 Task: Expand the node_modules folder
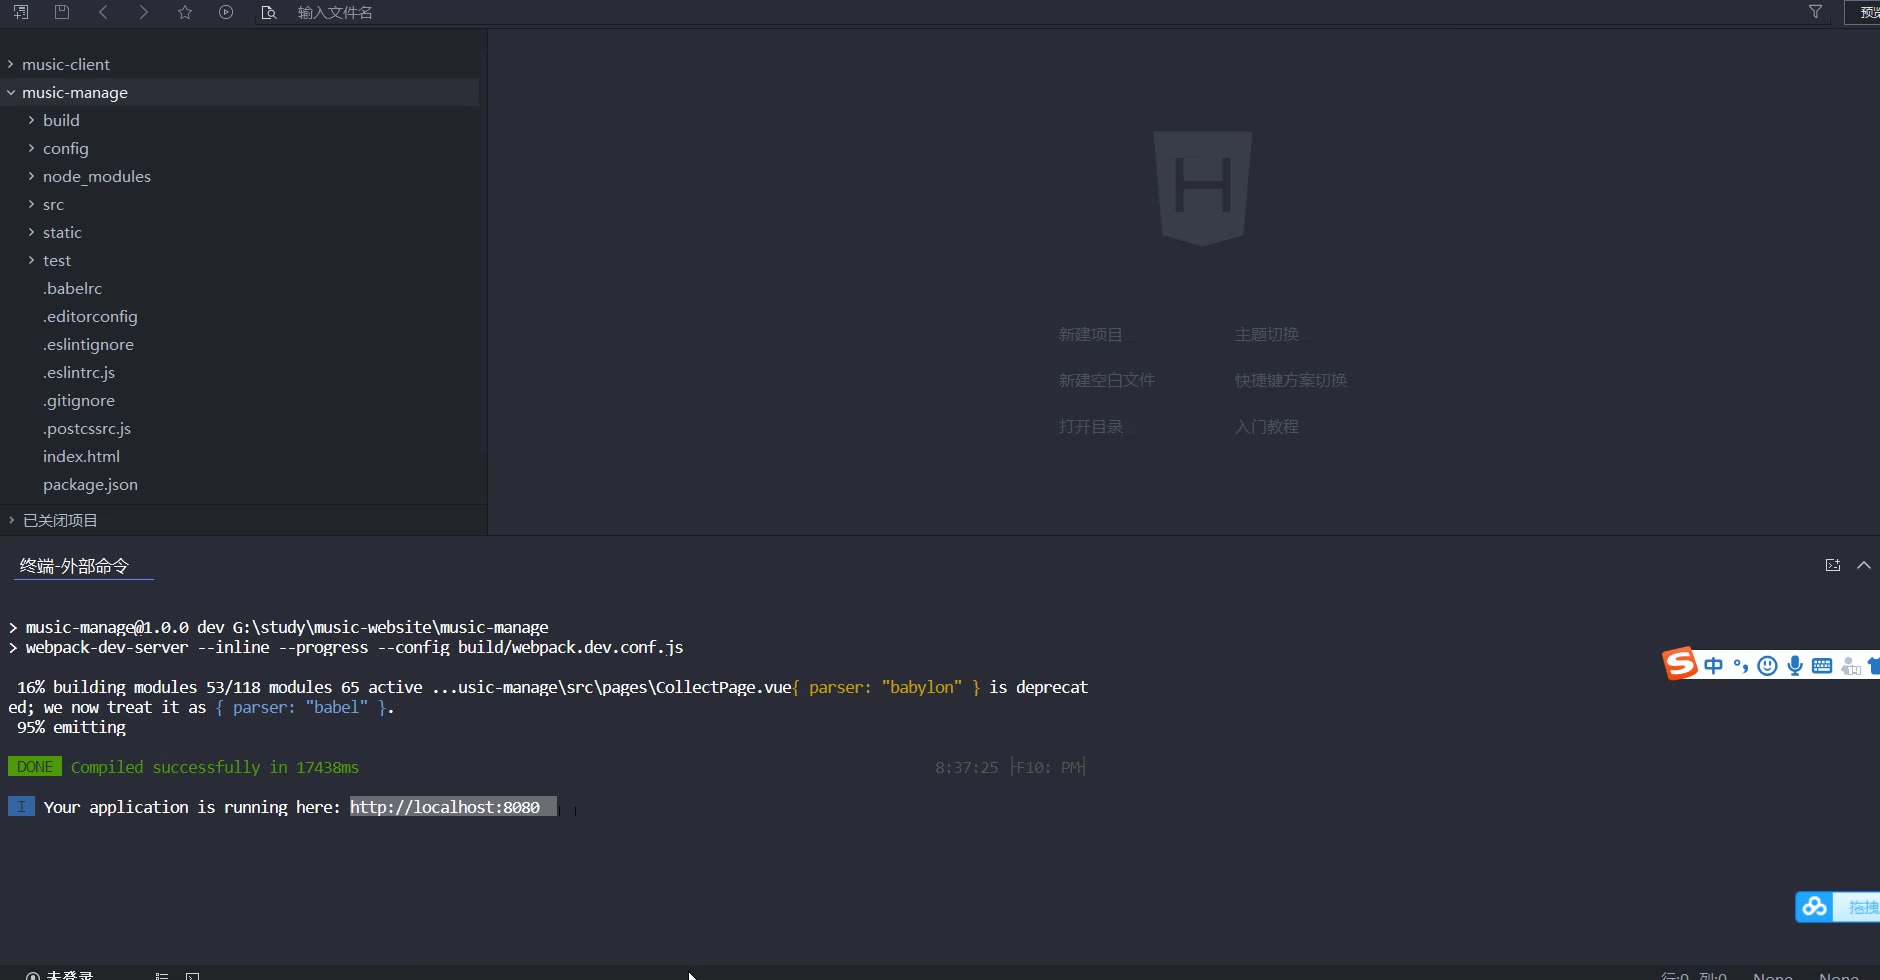(31, 176)
